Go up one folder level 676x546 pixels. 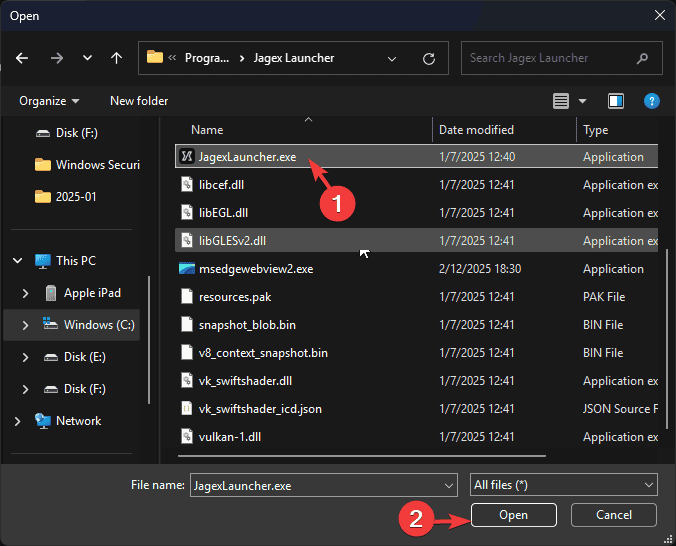click(x=116, y=58)
